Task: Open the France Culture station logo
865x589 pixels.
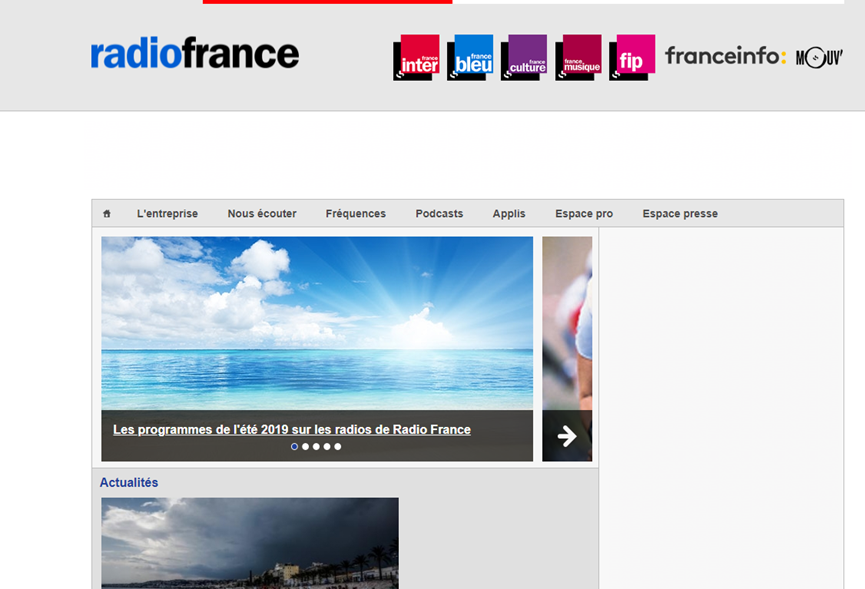Action: 524,57
